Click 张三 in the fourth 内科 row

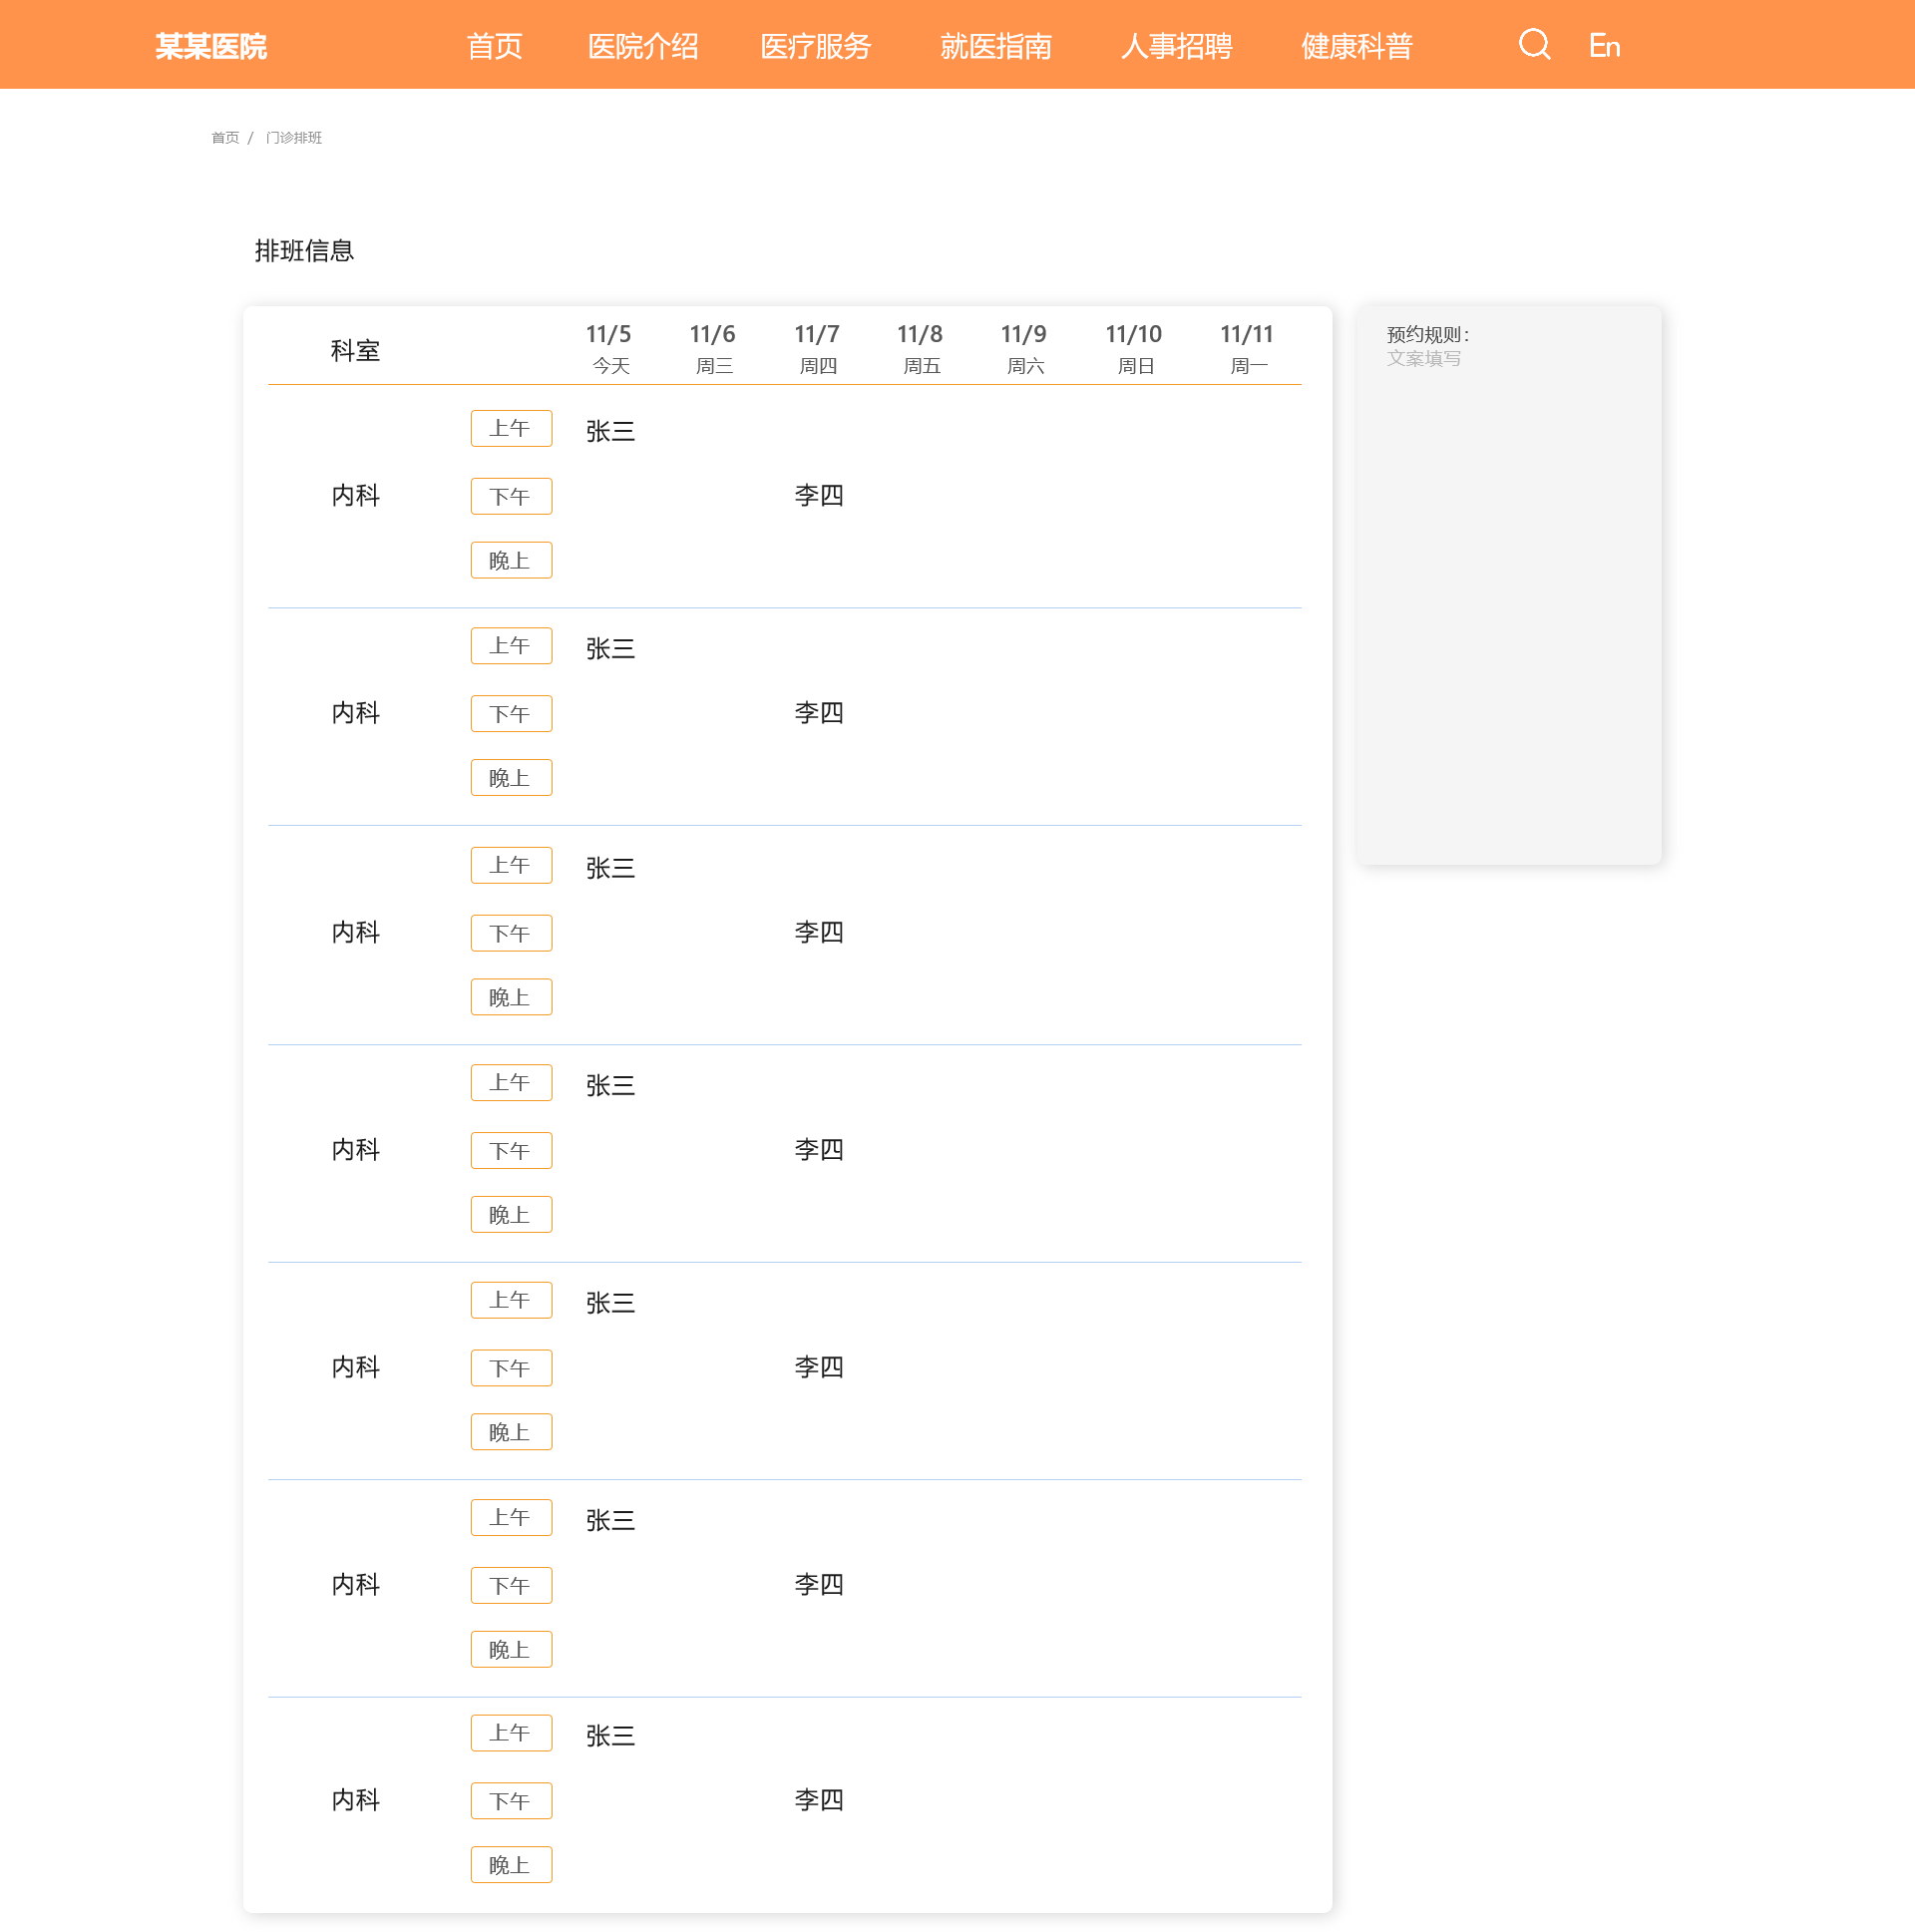(610, 1086)
